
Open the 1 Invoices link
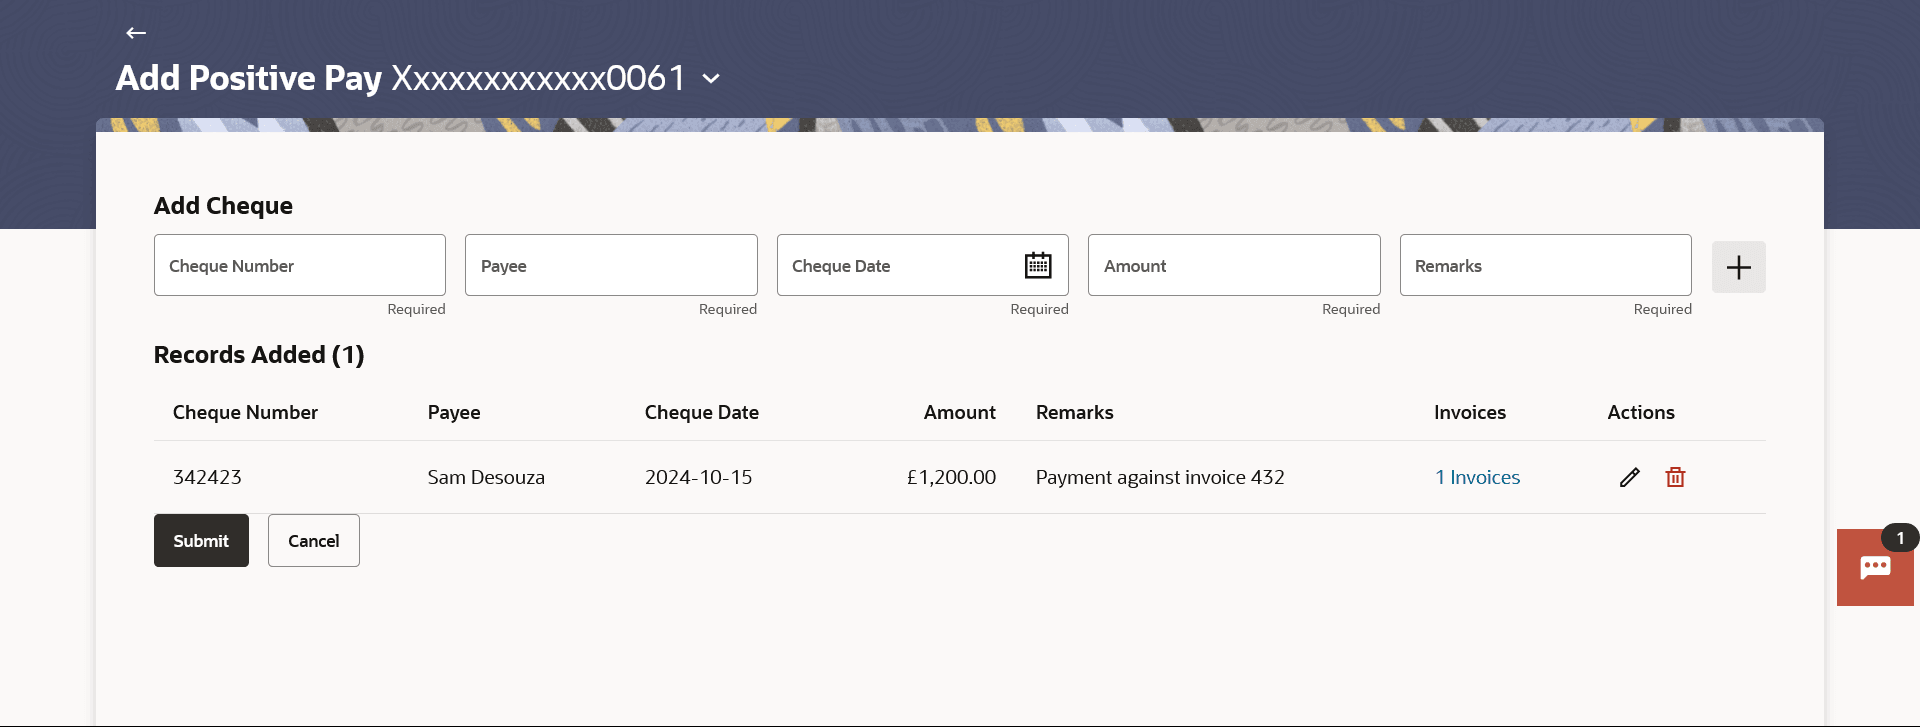1477,477
